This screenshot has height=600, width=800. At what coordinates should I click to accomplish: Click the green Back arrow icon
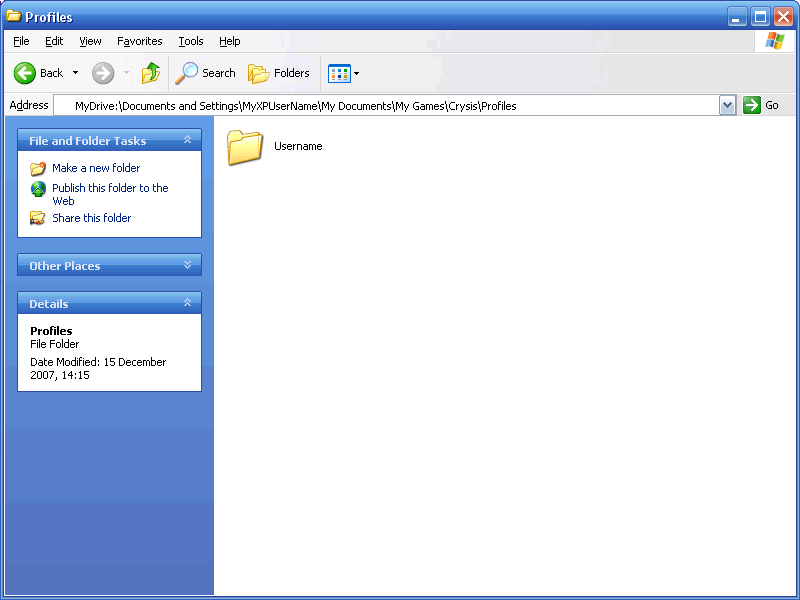tap(24, 73)
